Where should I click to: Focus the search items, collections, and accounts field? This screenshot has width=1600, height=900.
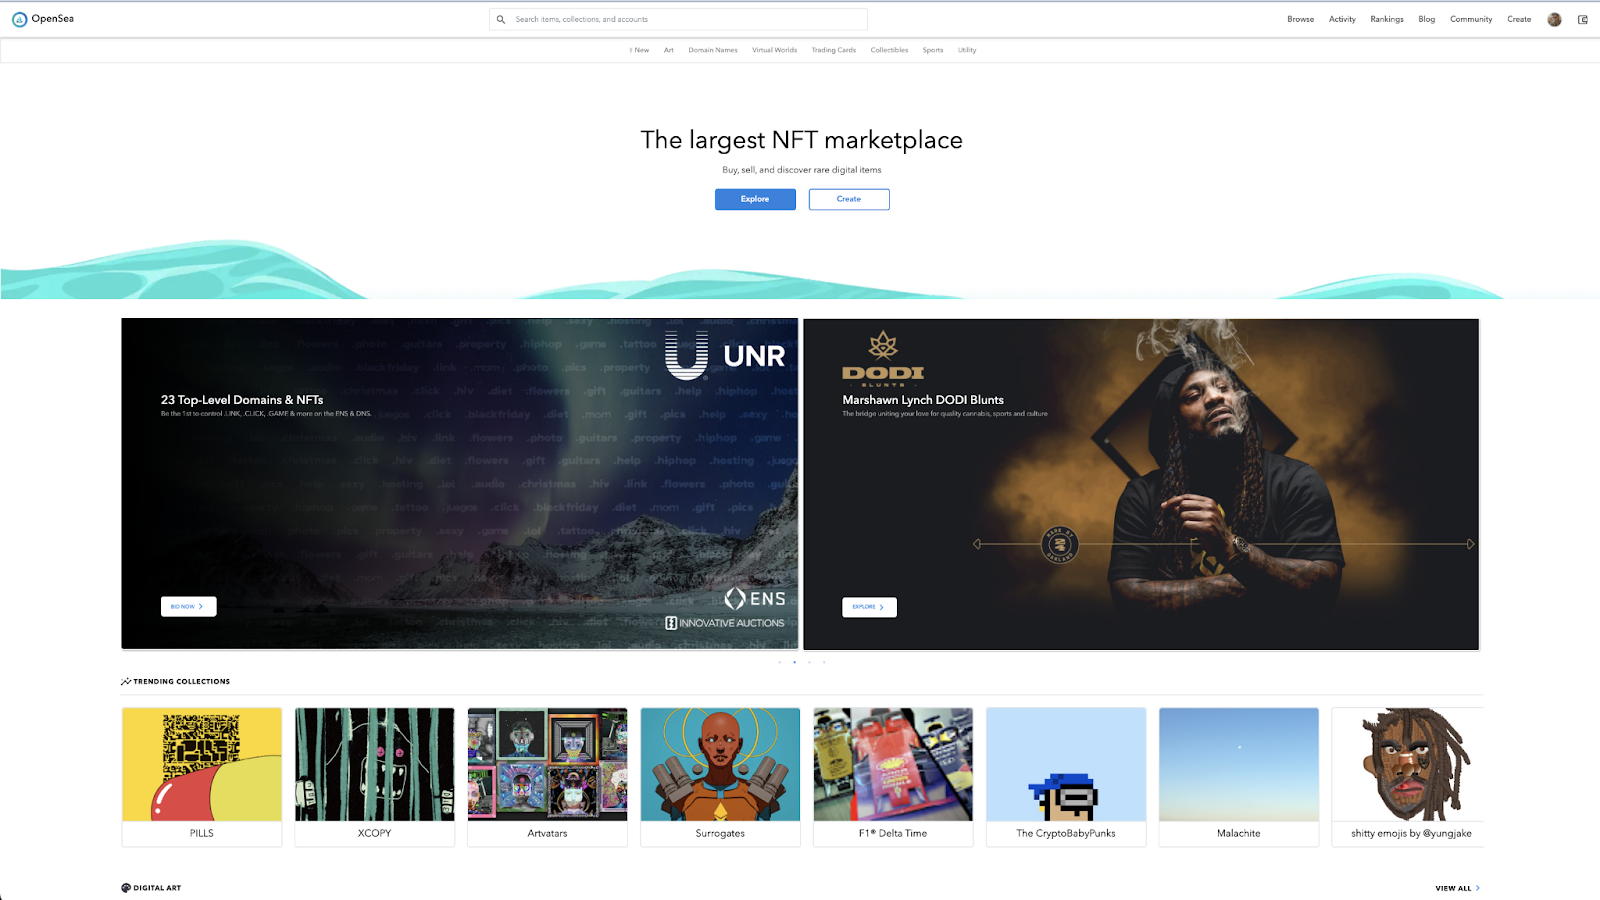[678, 19]
